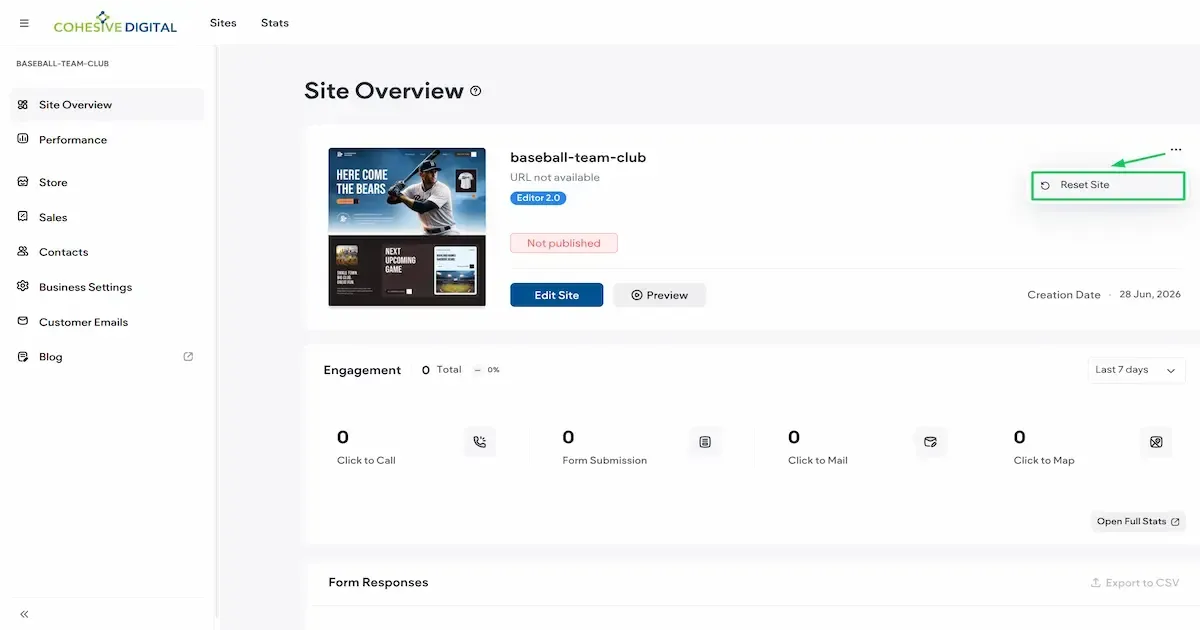Click the Not published status badge
The width and height of the screenshot is (1200, 630).
coord(564,243)
